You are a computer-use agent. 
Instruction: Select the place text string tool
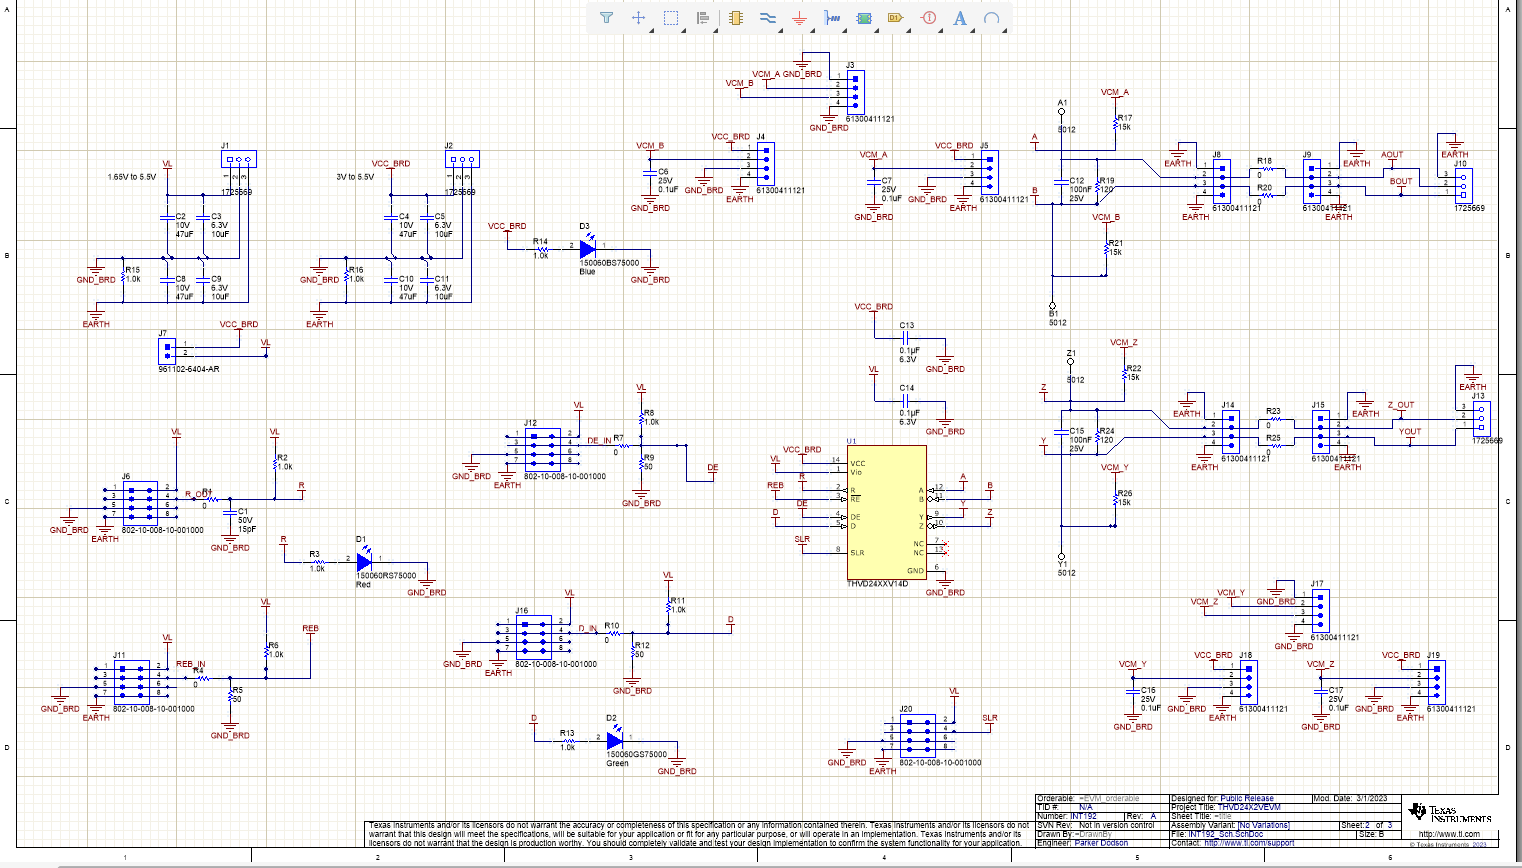click(x=960, y=17)
